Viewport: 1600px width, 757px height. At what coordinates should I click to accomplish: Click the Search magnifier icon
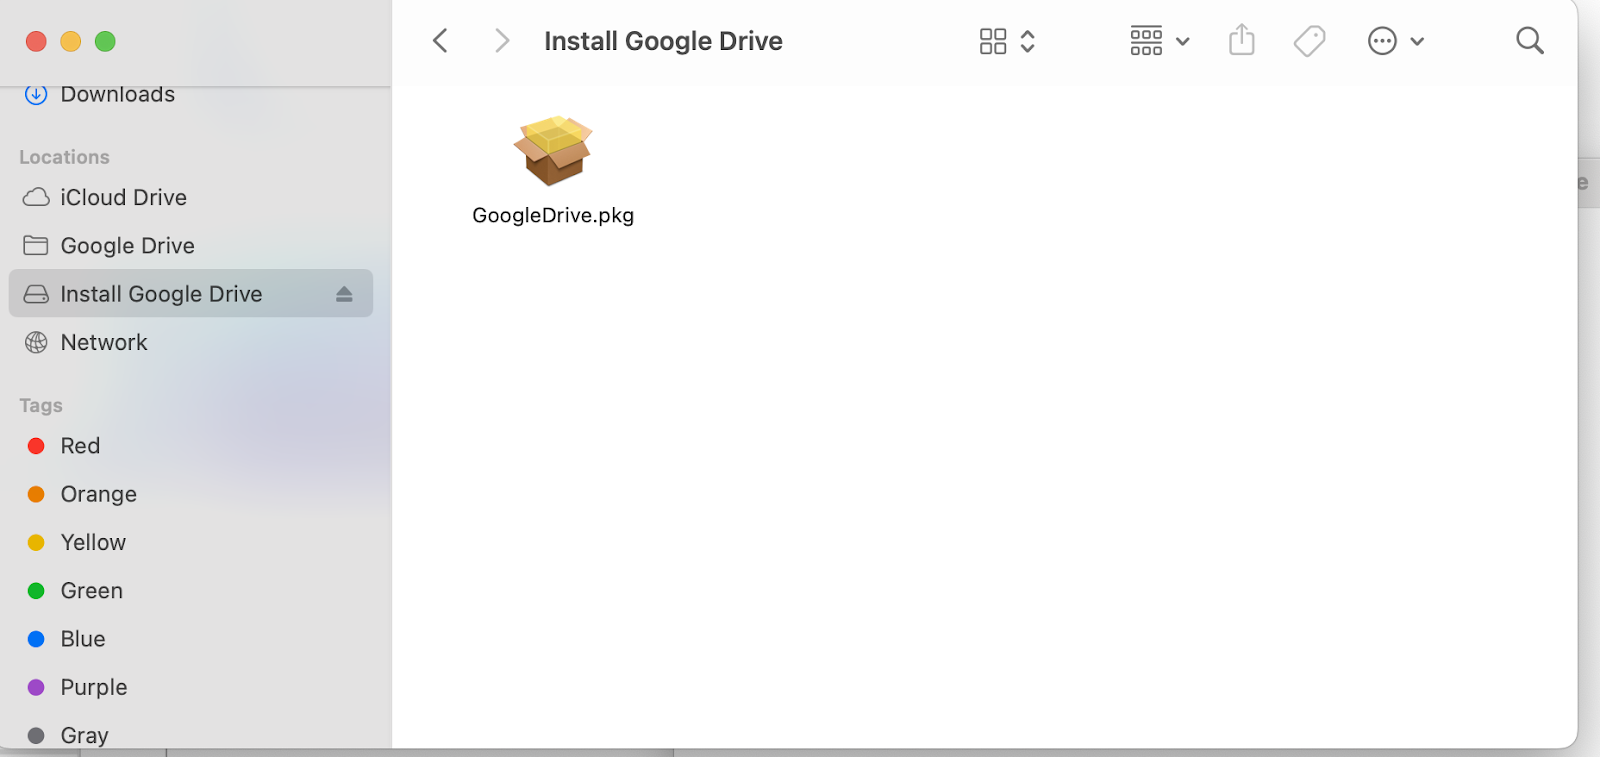[1530, 41]
